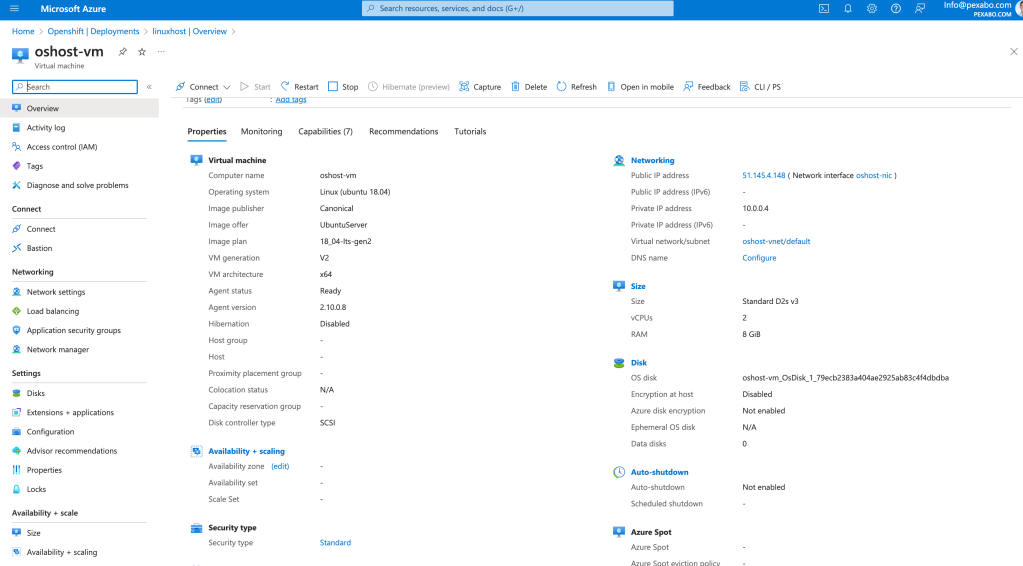Screen dimensions: 1023x566
Task: Switch to the Monitoring tab
Action: [262, 132]
